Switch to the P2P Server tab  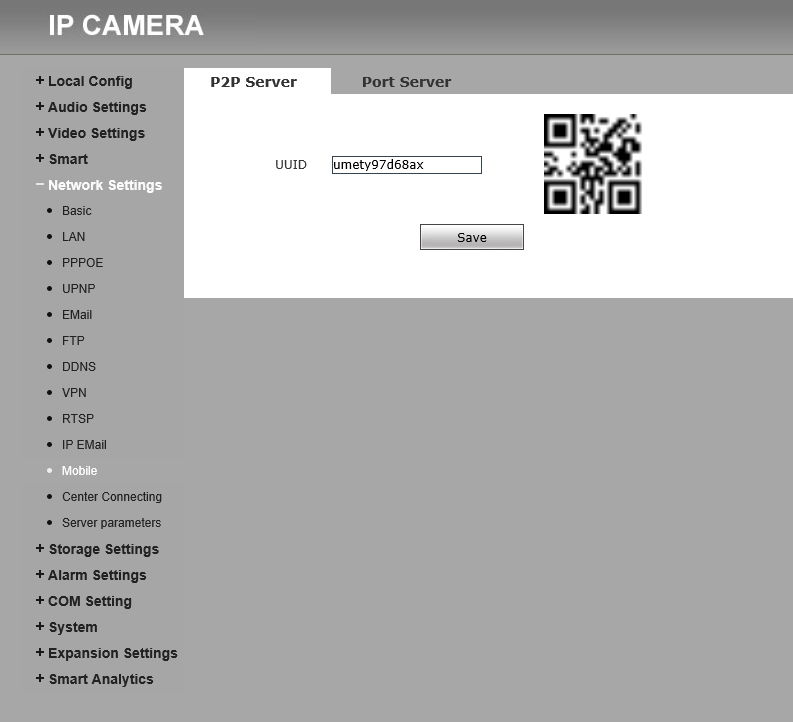coord(257,81)
